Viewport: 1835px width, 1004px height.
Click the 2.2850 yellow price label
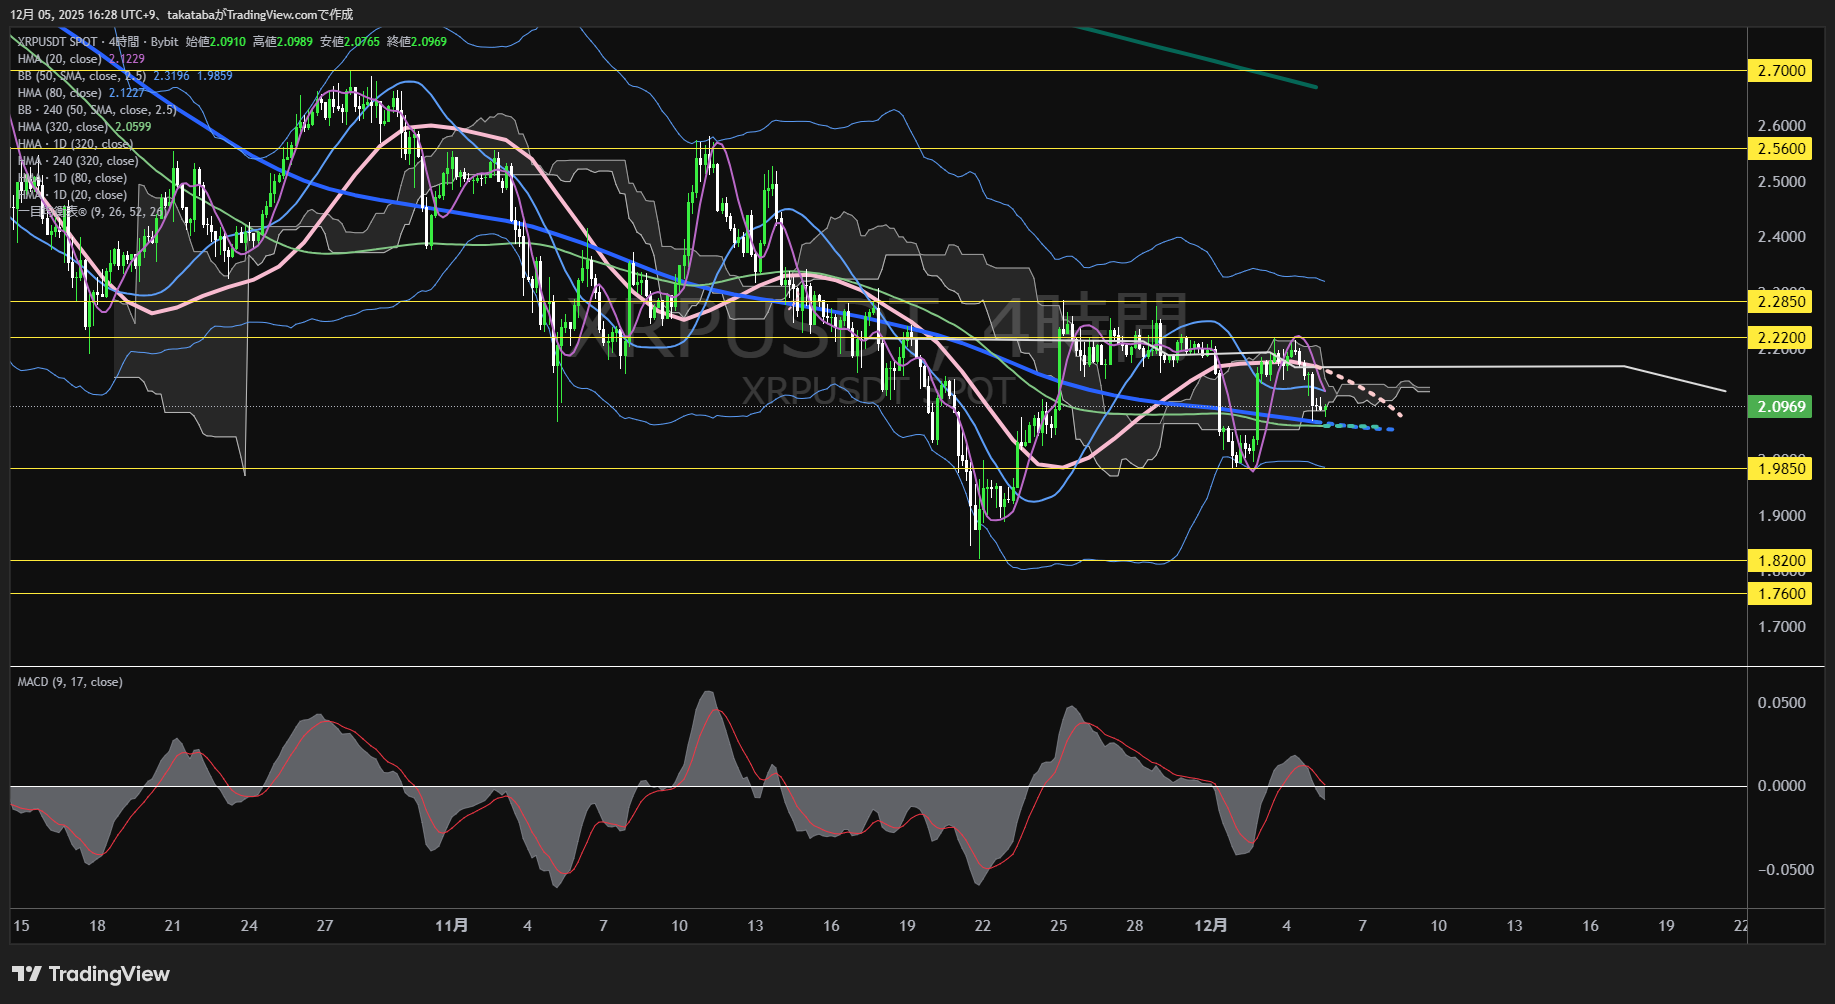coord(1781,301)
